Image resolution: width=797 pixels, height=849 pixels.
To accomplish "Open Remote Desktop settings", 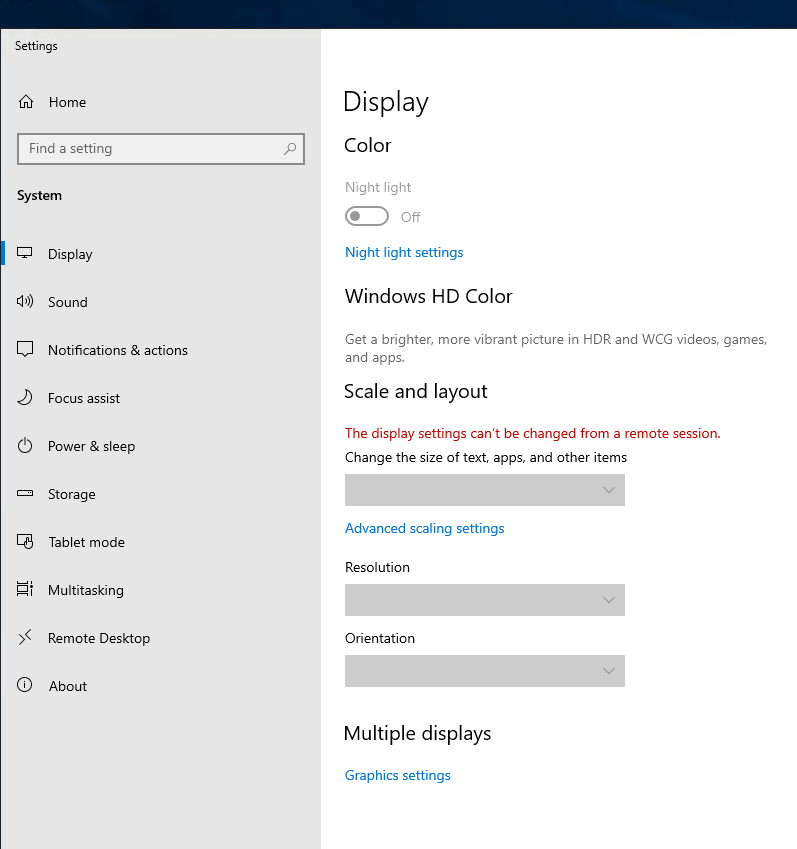I will pos(161,638).
